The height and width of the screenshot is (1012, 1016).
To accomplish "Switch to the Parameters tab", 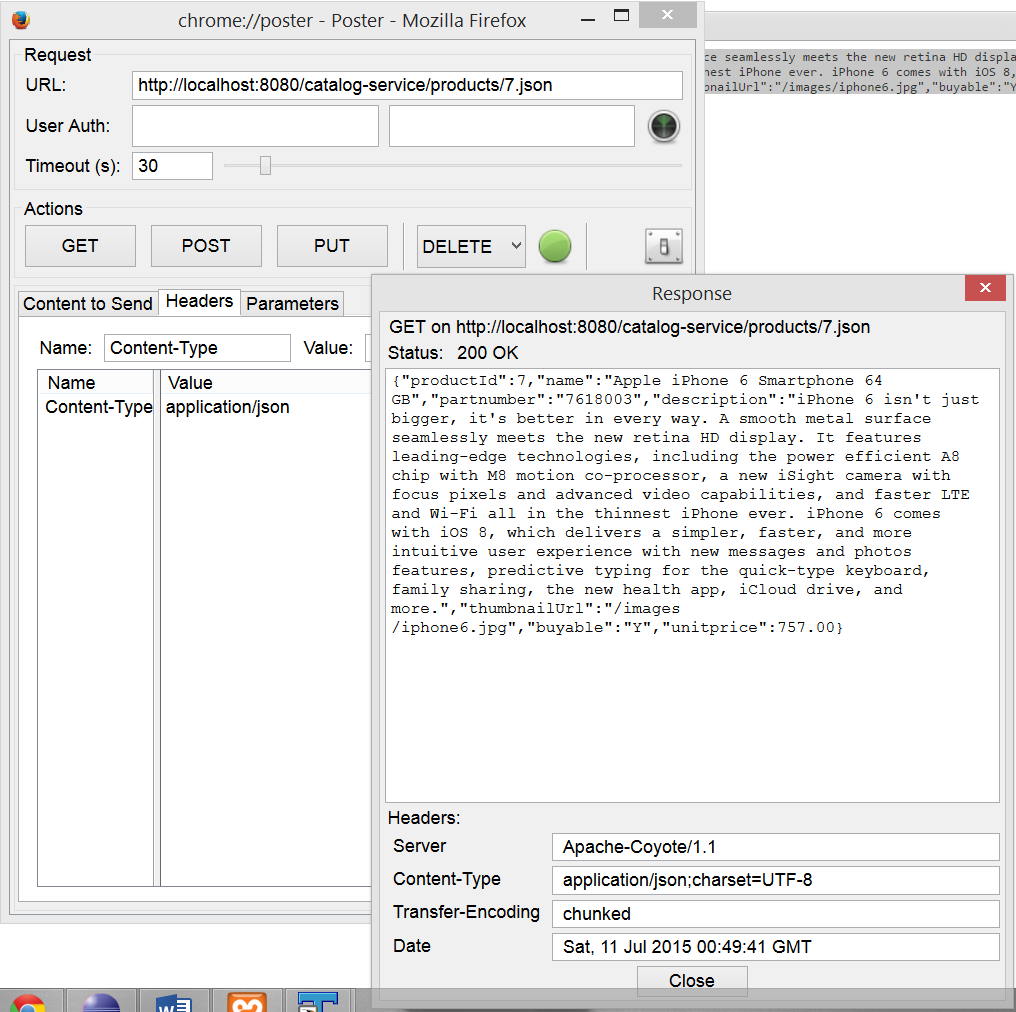I will coord(292,303).
